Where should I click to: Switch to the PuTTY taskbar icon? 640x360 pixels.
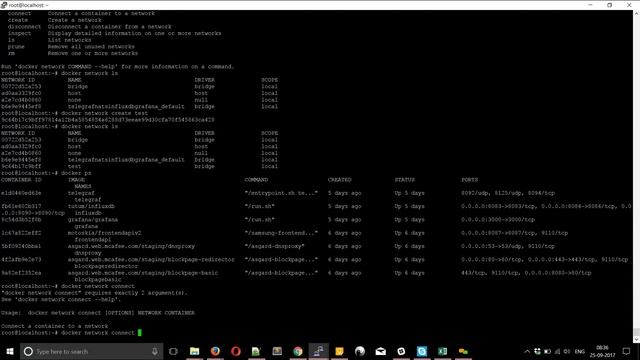coord(318,351)
